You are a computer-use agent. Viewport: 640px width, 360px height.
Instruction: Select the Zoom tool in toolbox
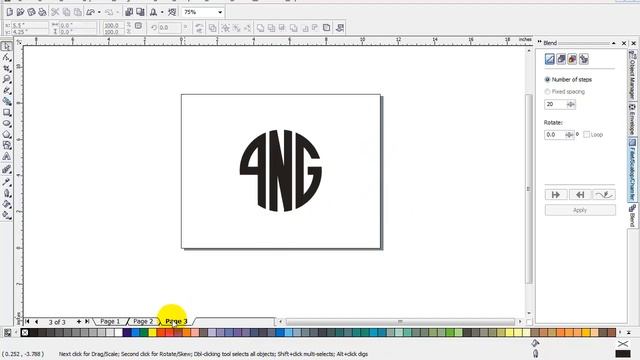[x=7, y=79]
